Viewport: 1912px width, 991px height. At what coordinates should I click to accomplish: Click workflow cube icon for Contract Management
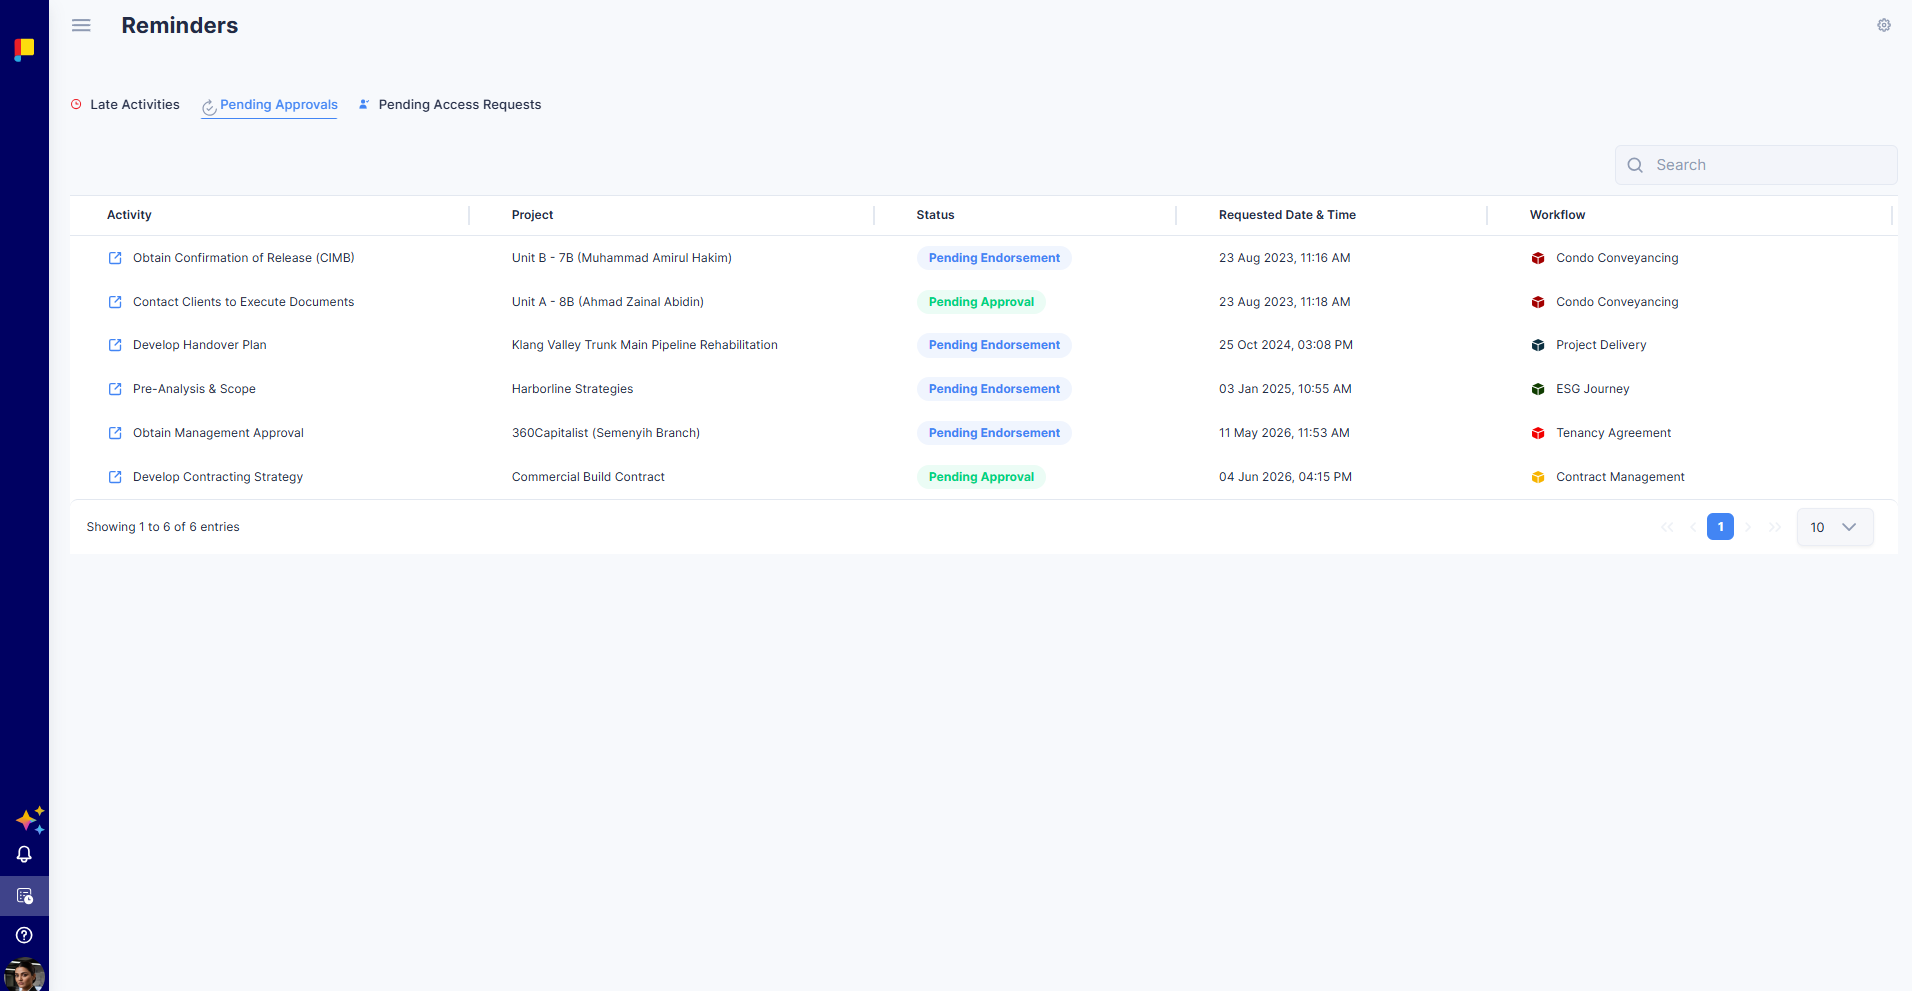pyautogui.click(x=1538, y=477)
